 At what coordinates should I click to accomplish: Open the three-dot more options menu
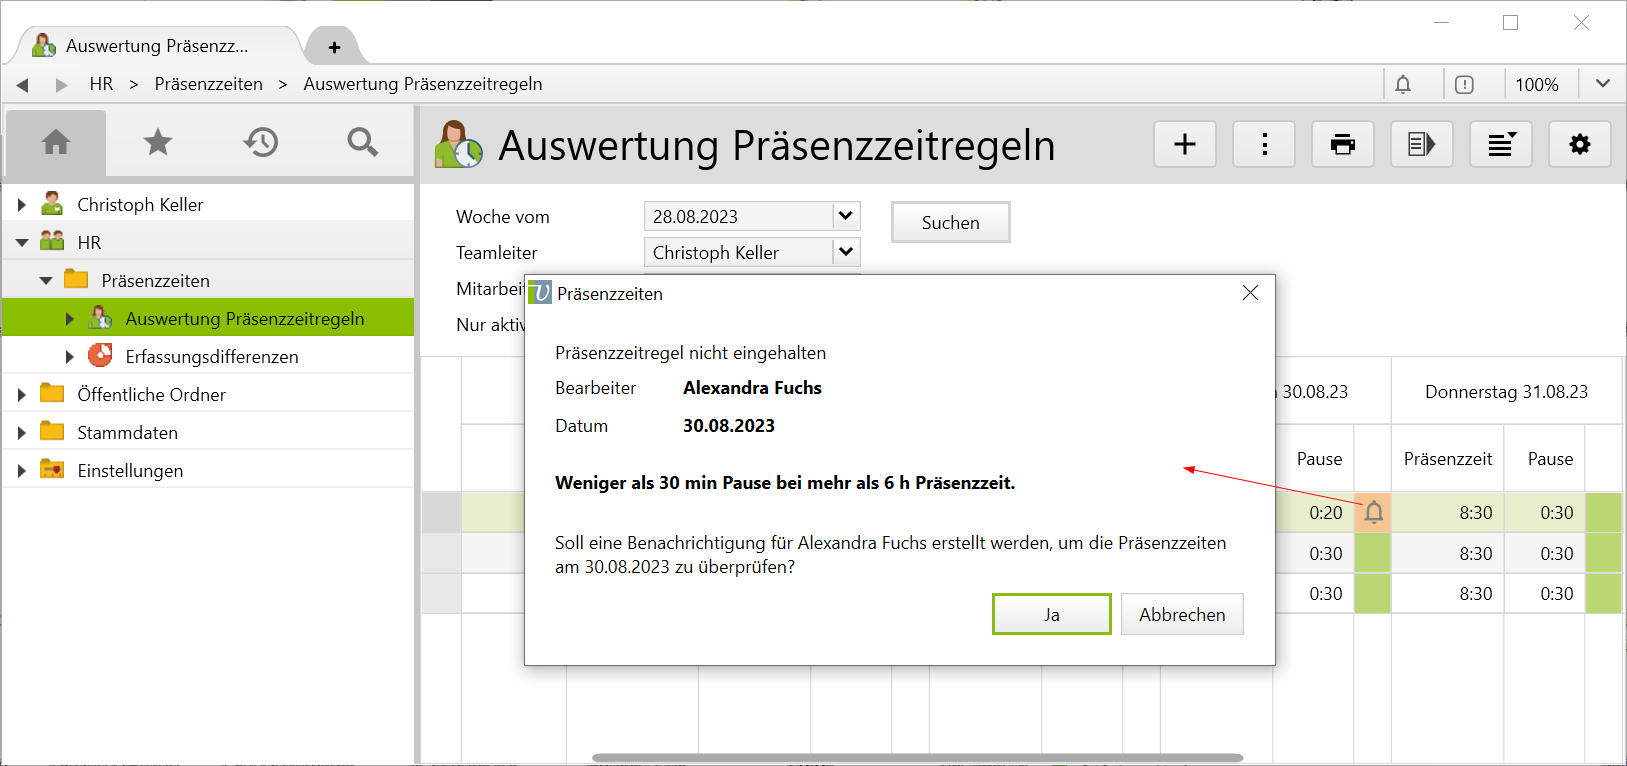click(1264, 145)
